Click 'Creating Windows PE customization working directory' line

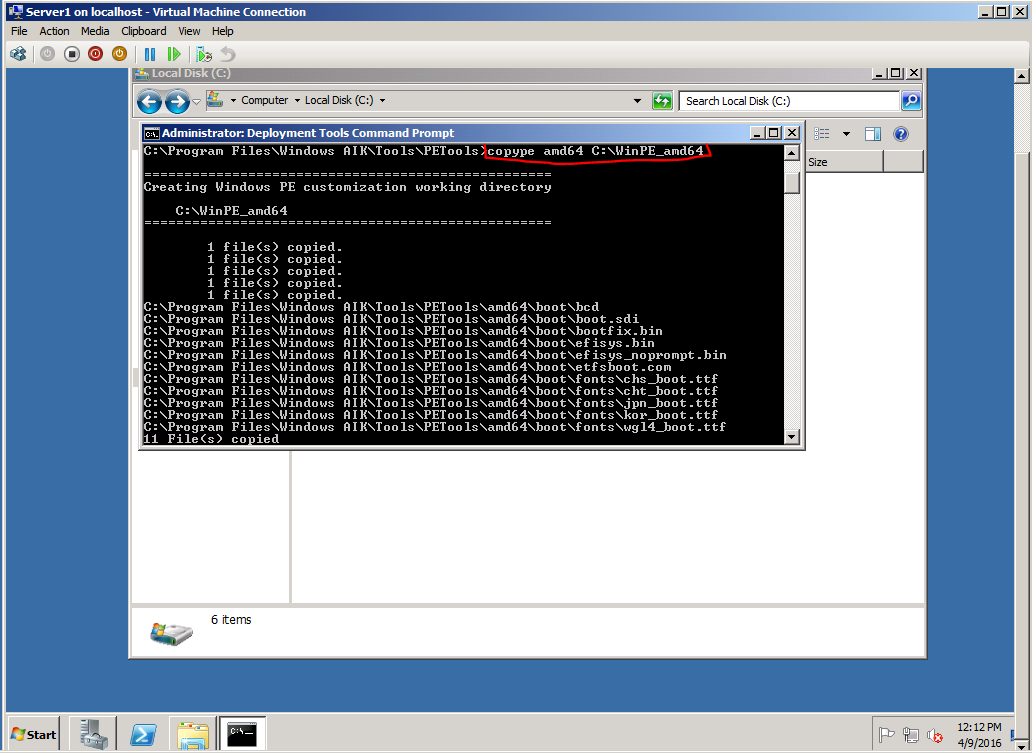348,187
